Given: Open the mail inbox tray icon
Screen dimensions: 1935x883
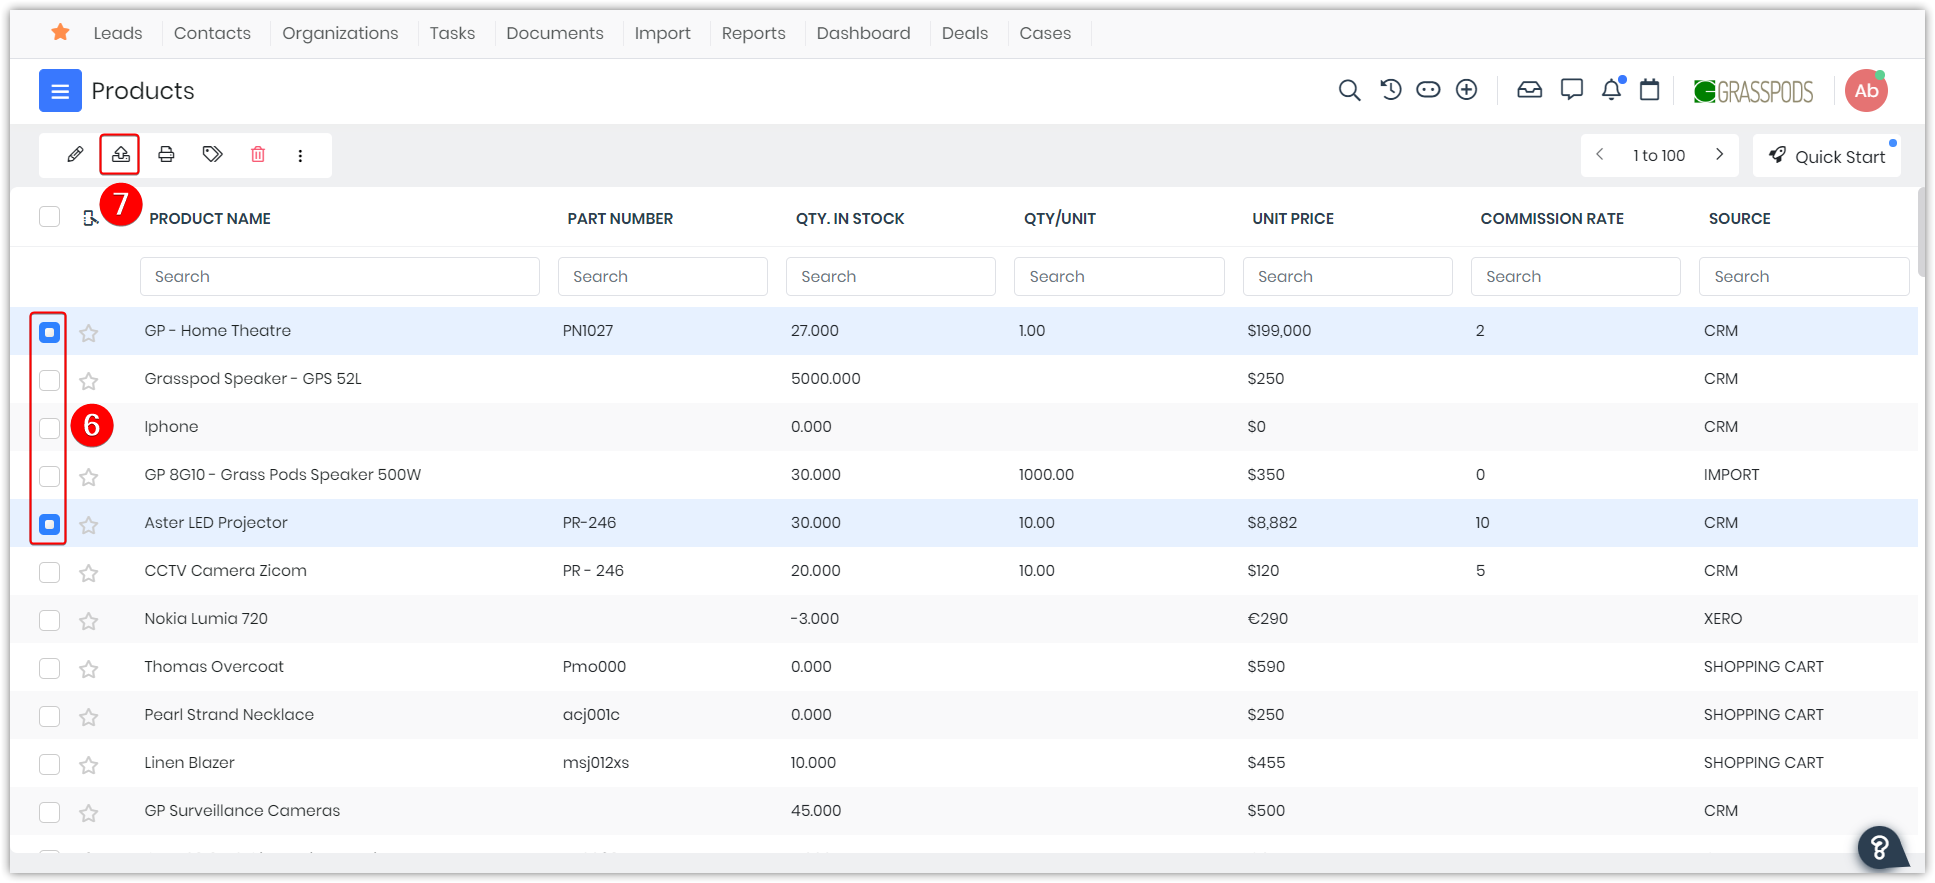Looking at the screenshot, I should click(x=1529, y=90).
